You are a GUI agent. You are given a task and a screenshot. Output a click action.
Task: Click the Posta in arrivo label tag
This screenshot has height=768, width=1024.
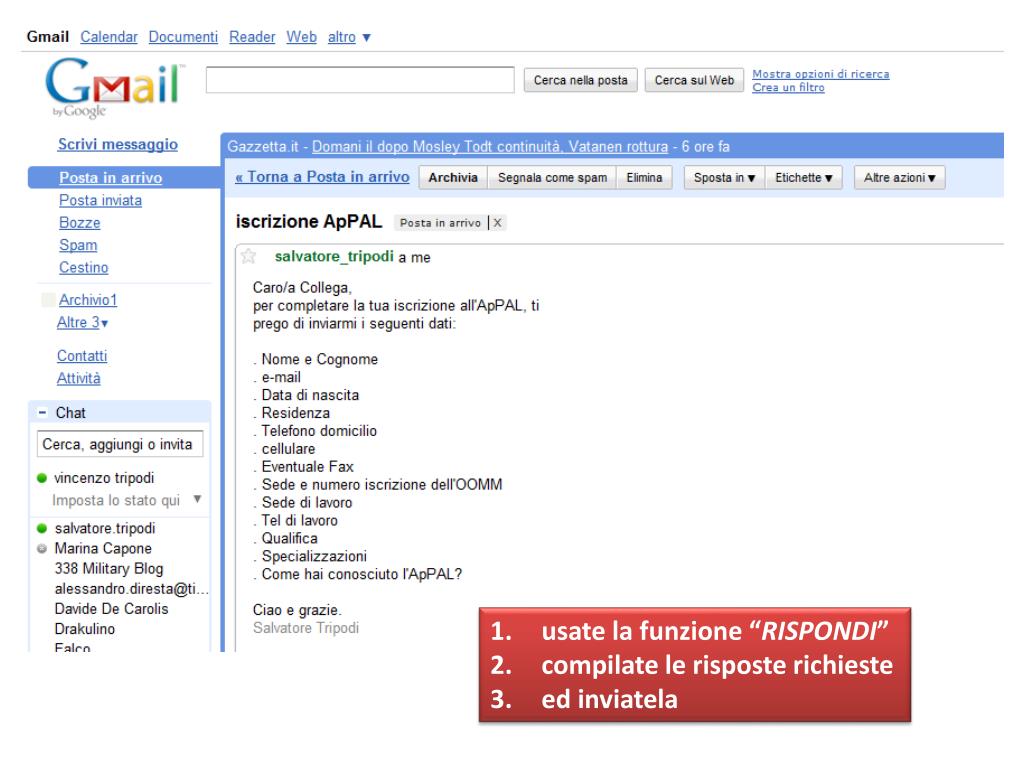coord(440,223)
